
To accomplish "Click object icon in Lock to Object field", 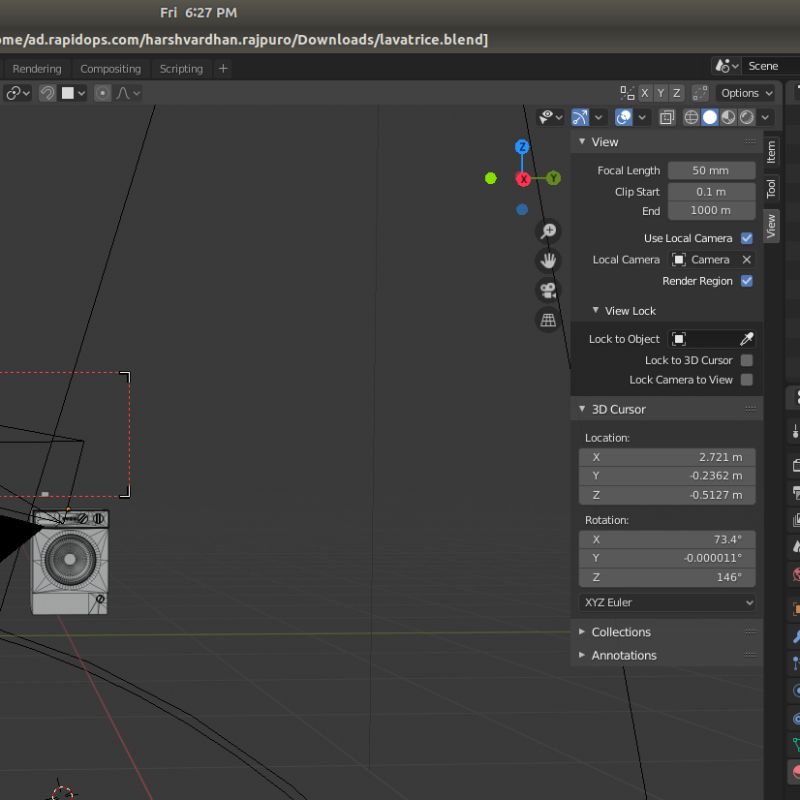I will tap(679, 339).
